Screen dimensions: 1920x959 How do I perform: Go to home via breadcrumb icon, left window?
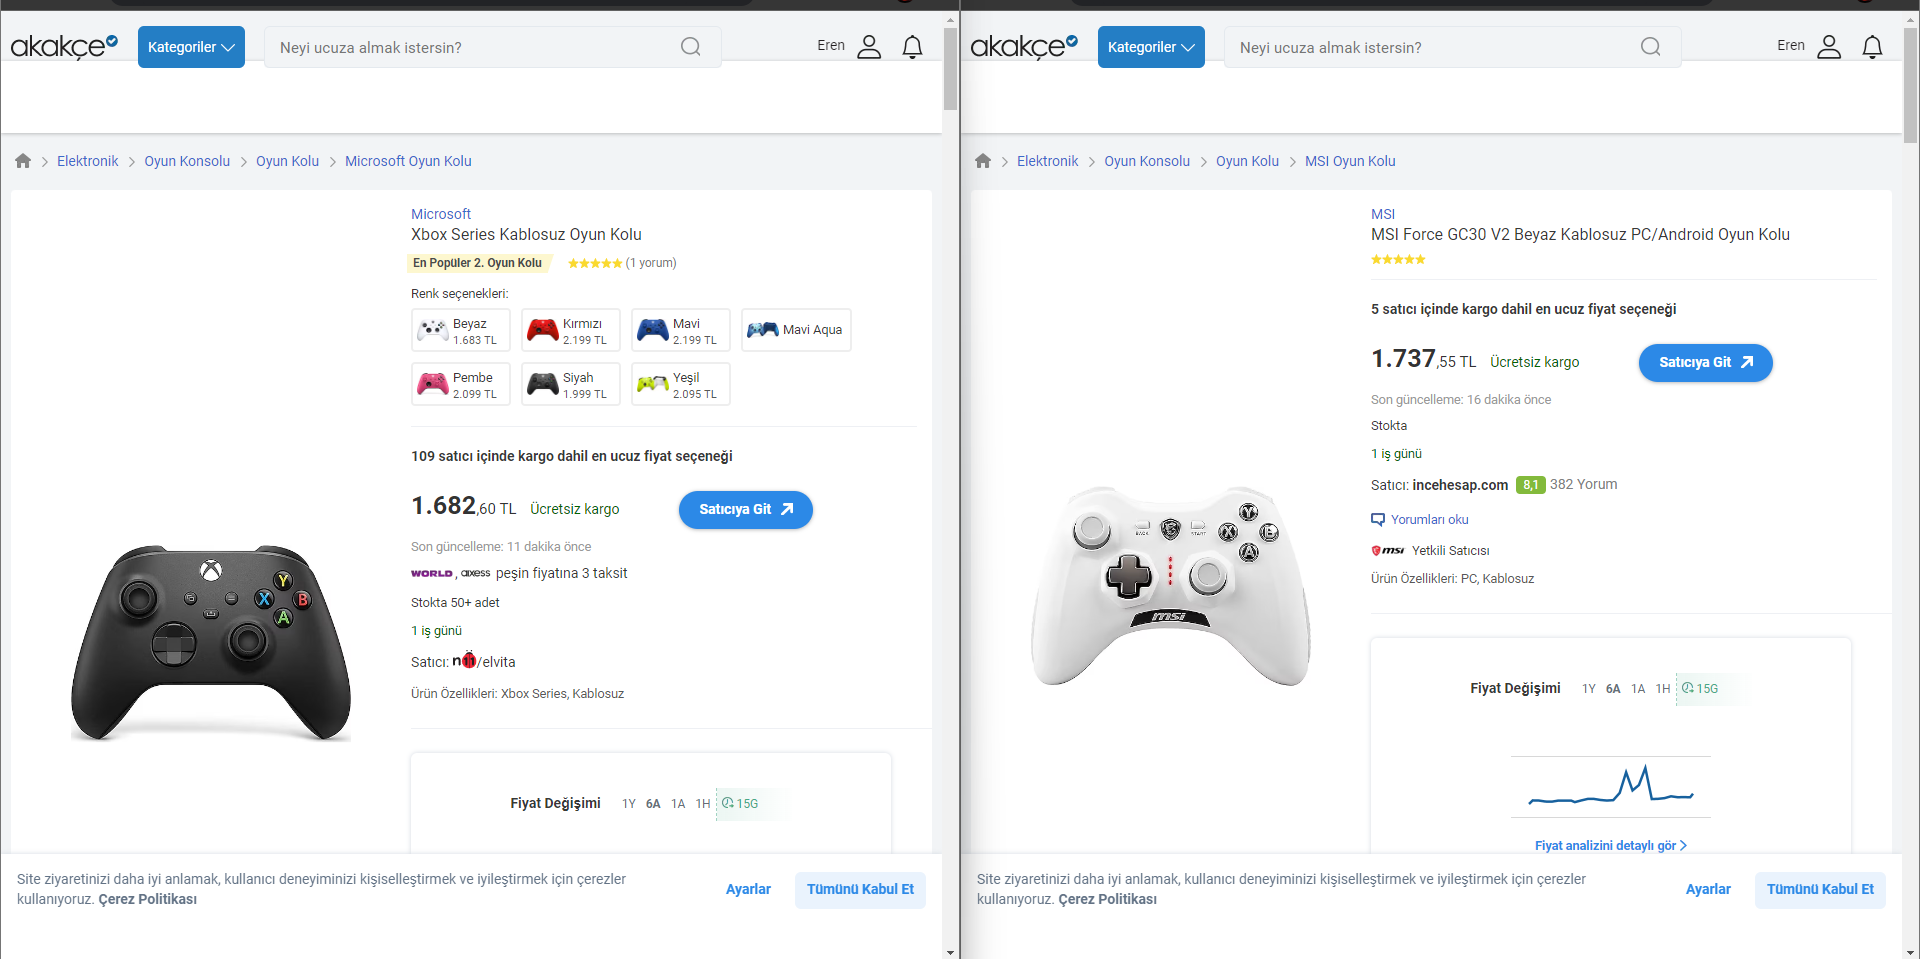coord(23,161)
